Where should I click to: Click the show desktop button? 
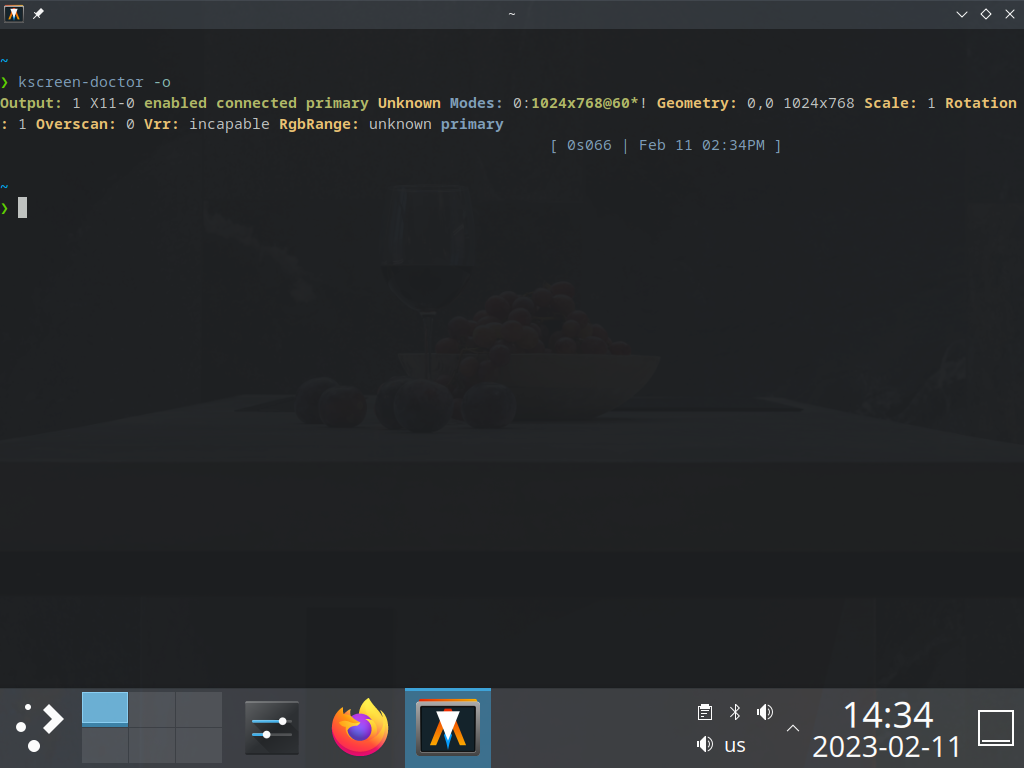coord(996,728)
